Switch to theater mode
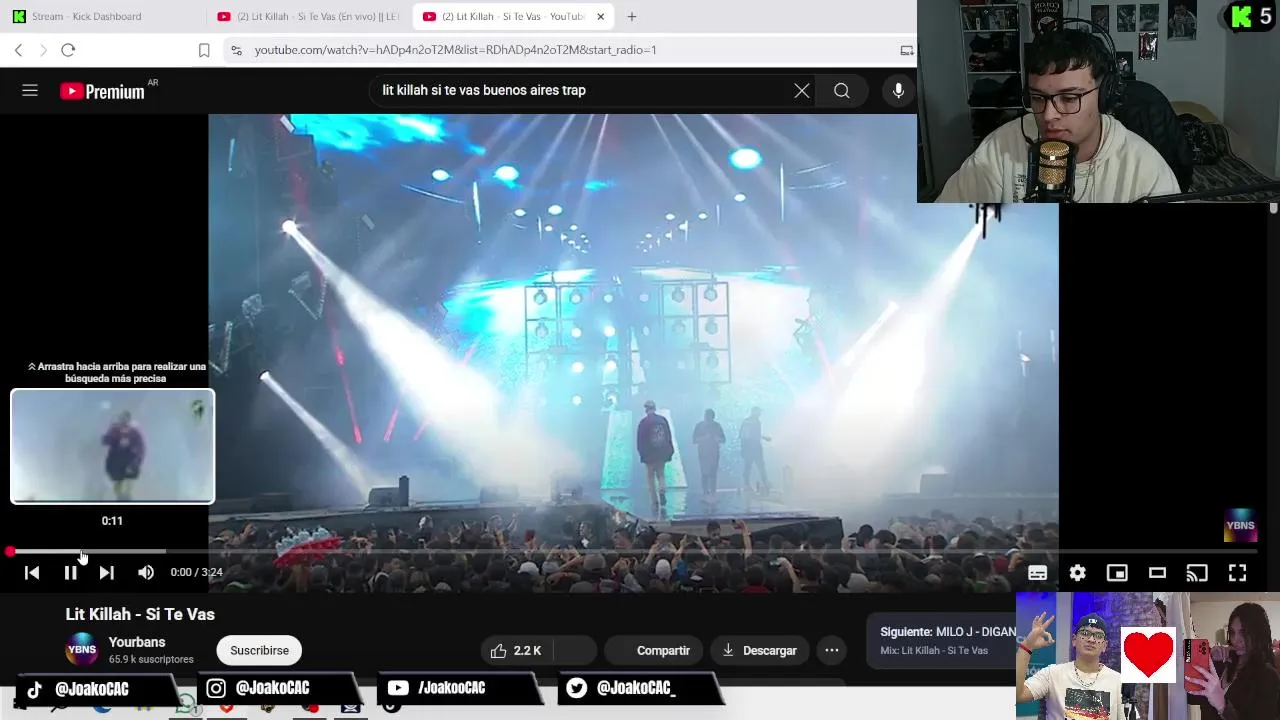 pos(1157,573)
